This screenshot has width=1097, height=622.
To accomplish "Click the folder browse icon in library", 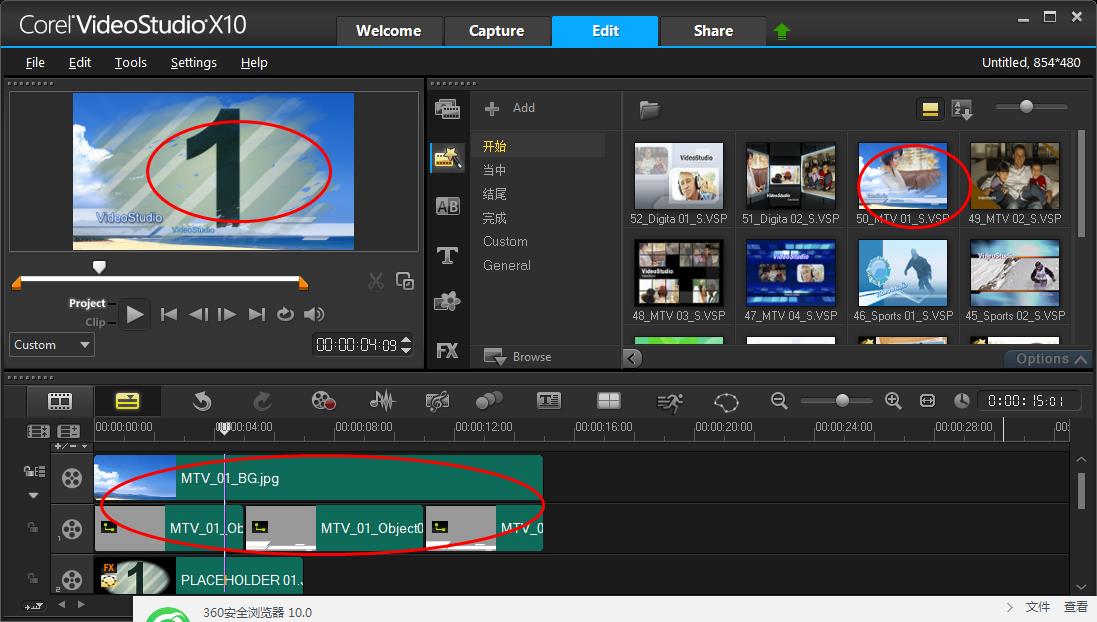I will pyautogui.click(x=649, y=109).
